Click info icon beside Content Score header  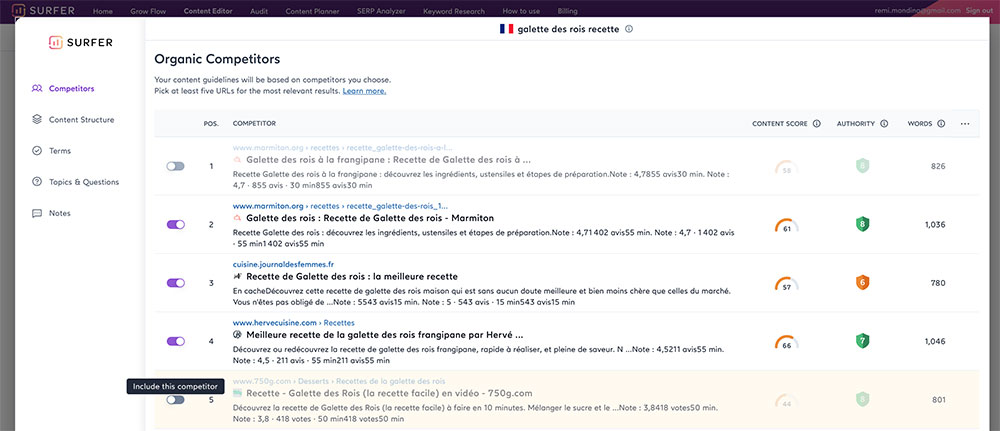point(816,124)
